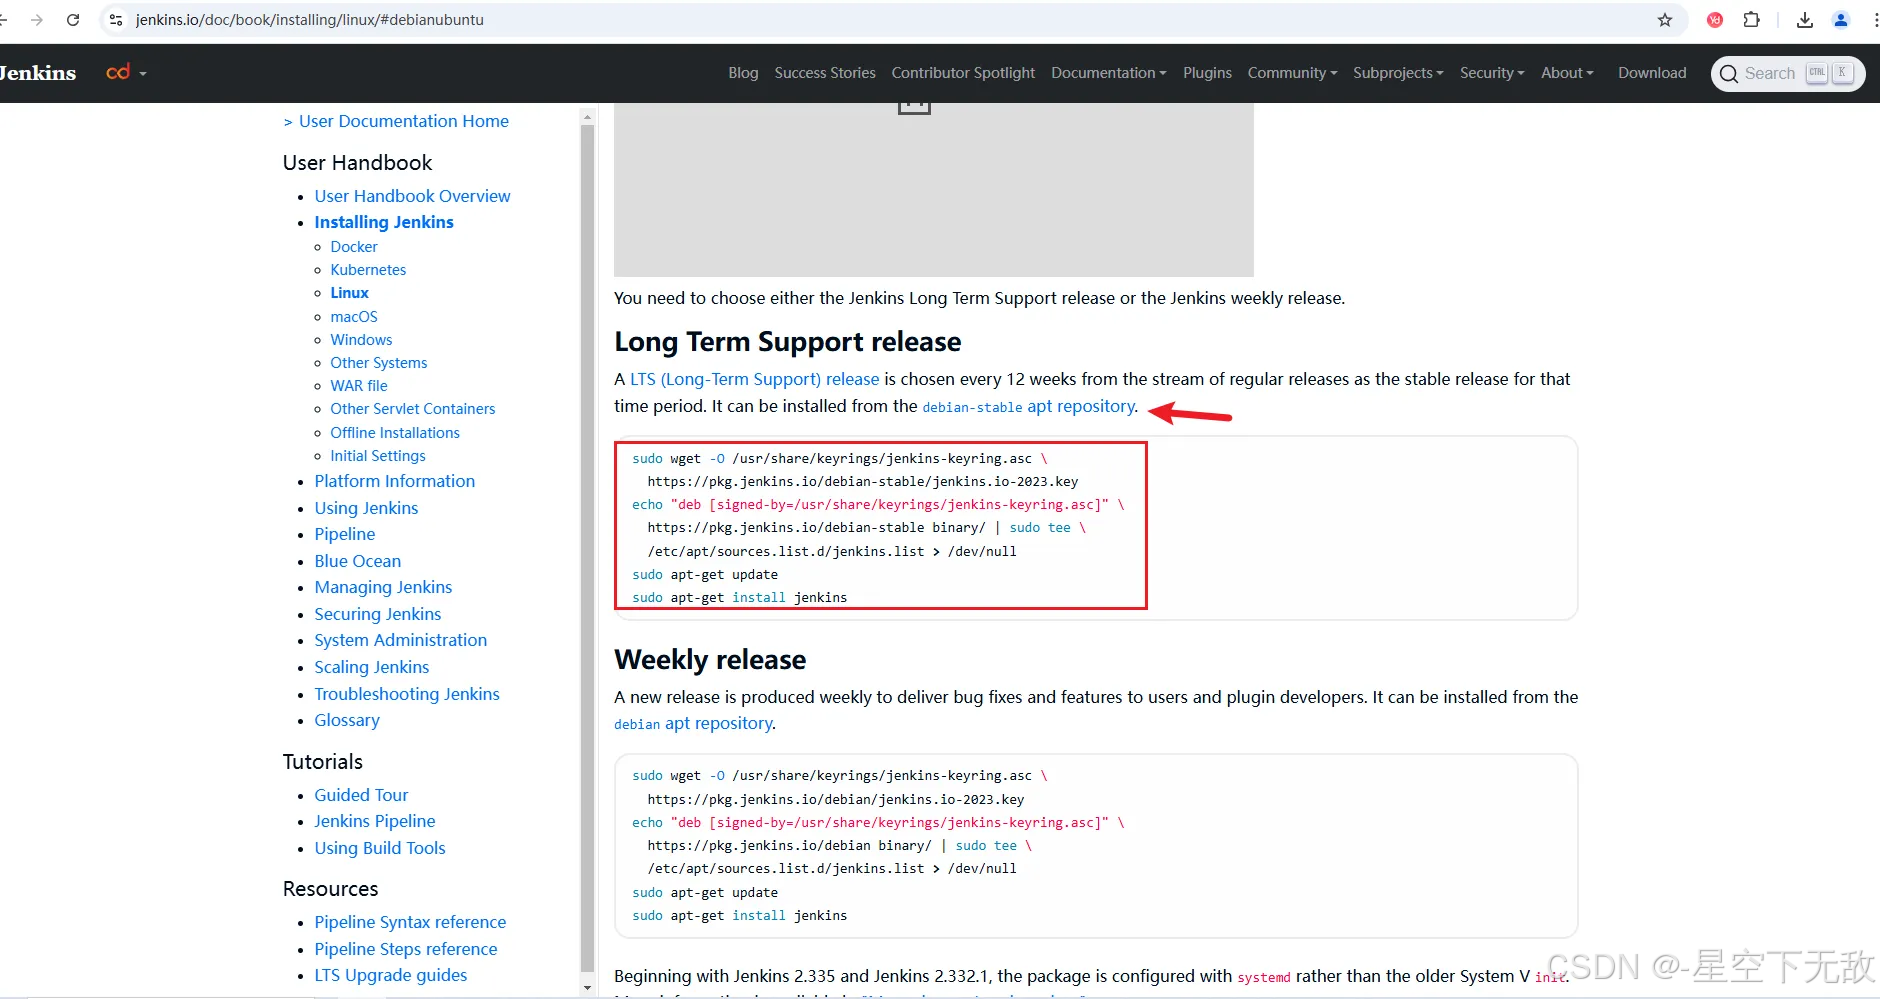This screenshot has width=1880, height=999.
Task: Open the Download nav item
Action: (1652, 73)
